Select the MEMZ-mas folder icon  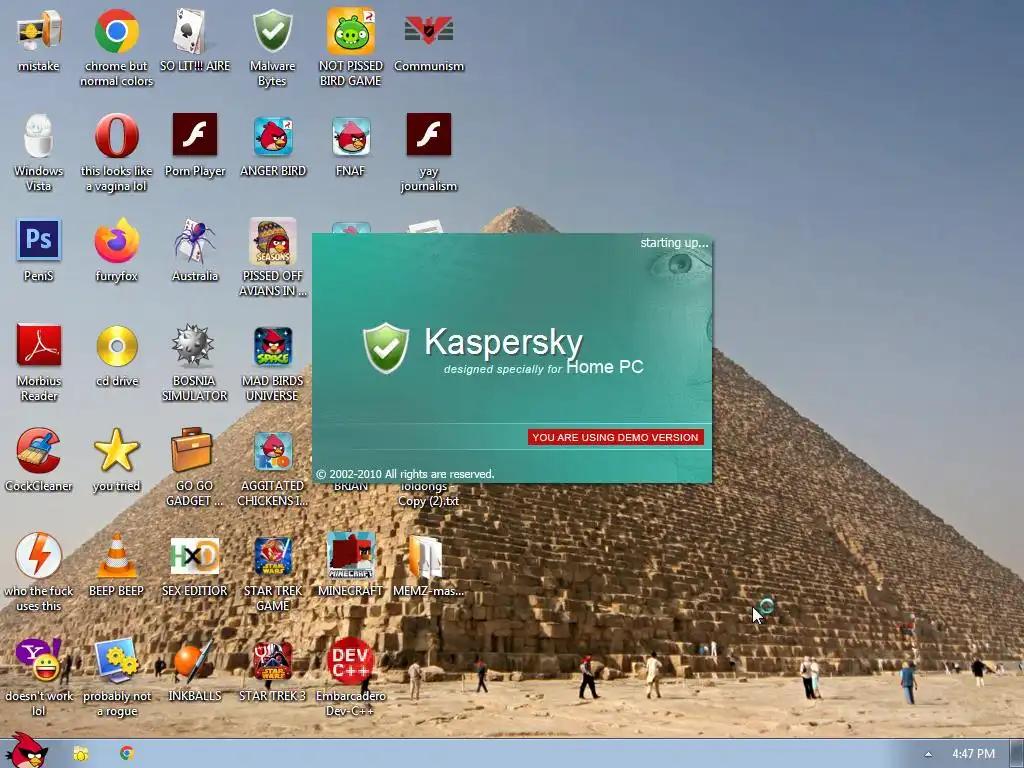[426, 556]
